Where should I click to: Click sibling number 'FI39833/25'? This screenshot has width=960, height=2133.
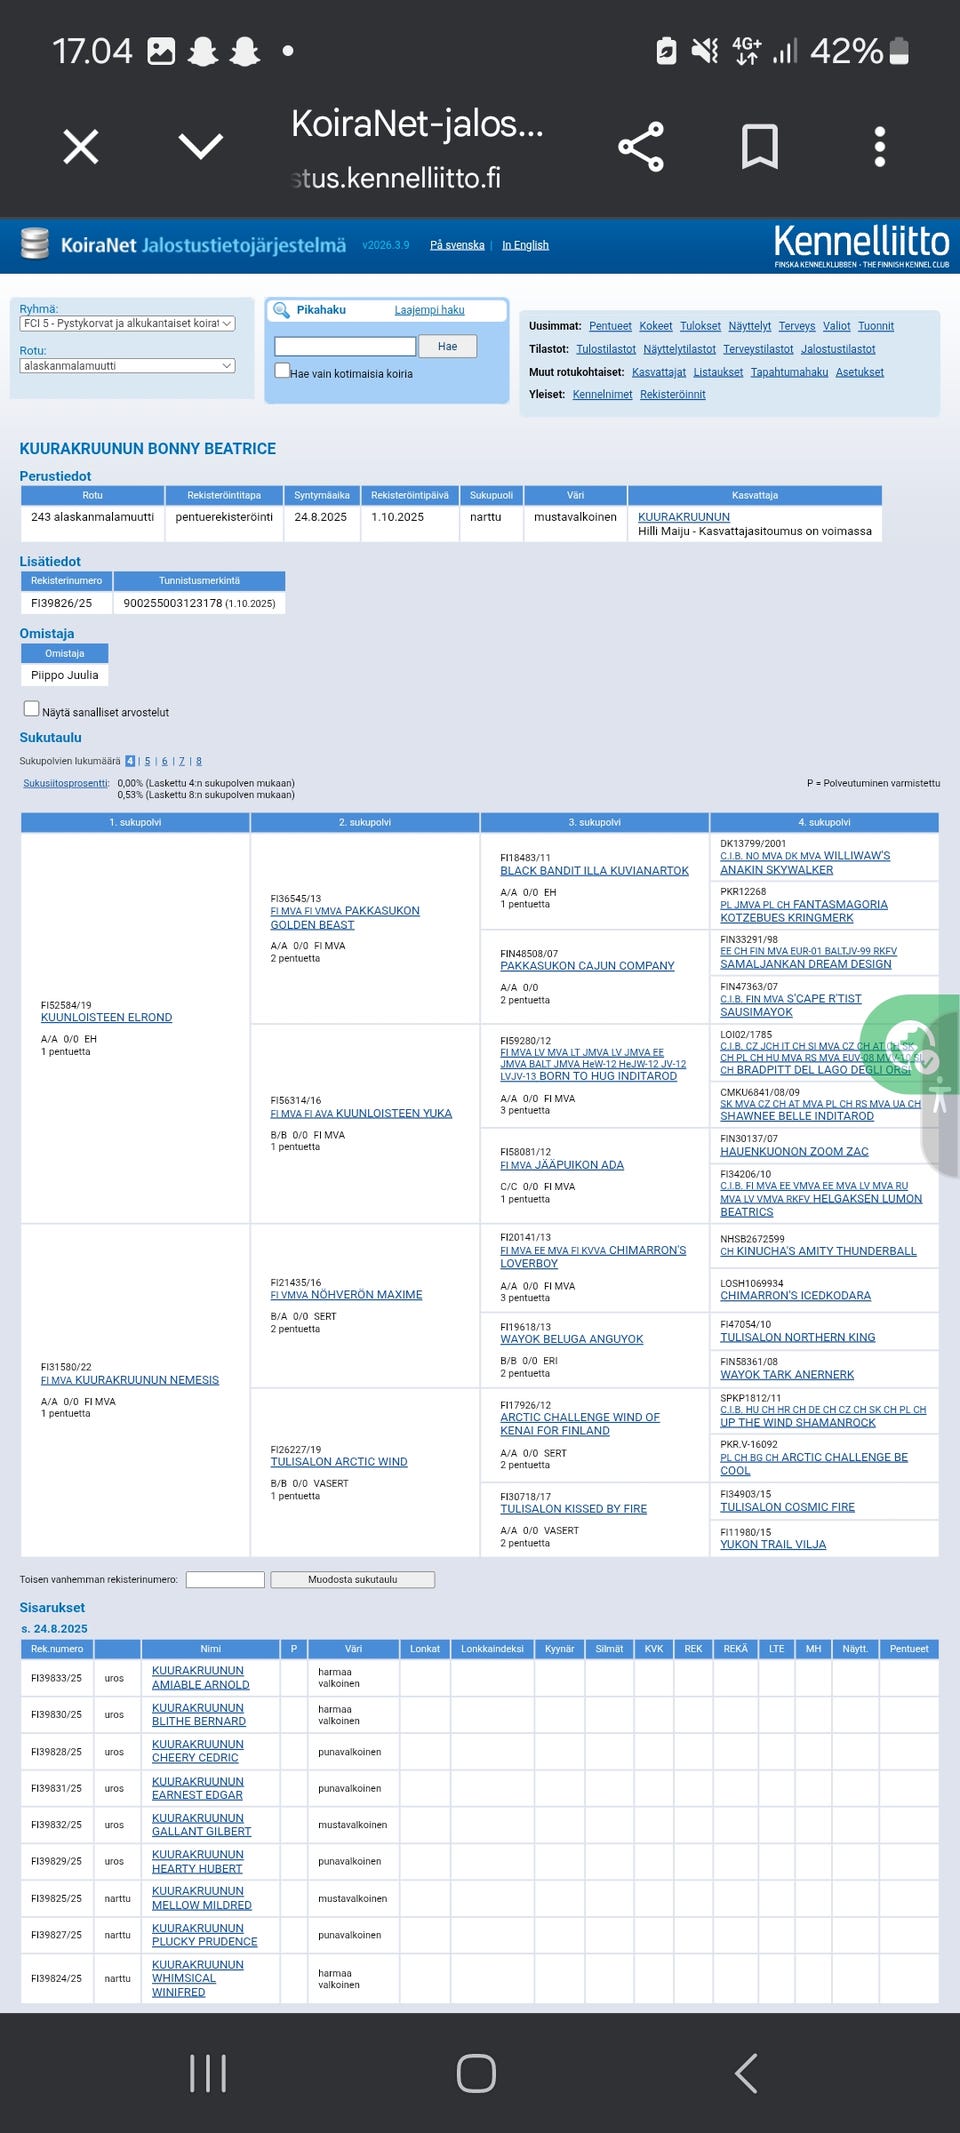[56, 1678]
